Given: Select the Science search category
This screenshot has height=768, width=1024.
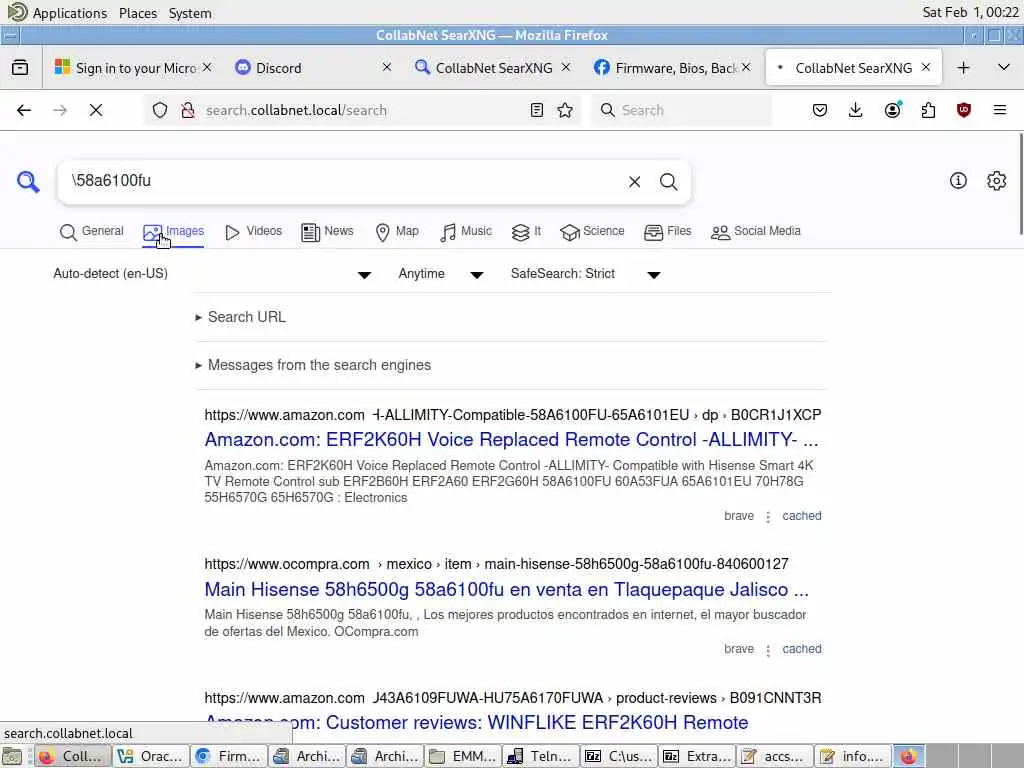Looking at the screenshot, I should click(592, 231).
